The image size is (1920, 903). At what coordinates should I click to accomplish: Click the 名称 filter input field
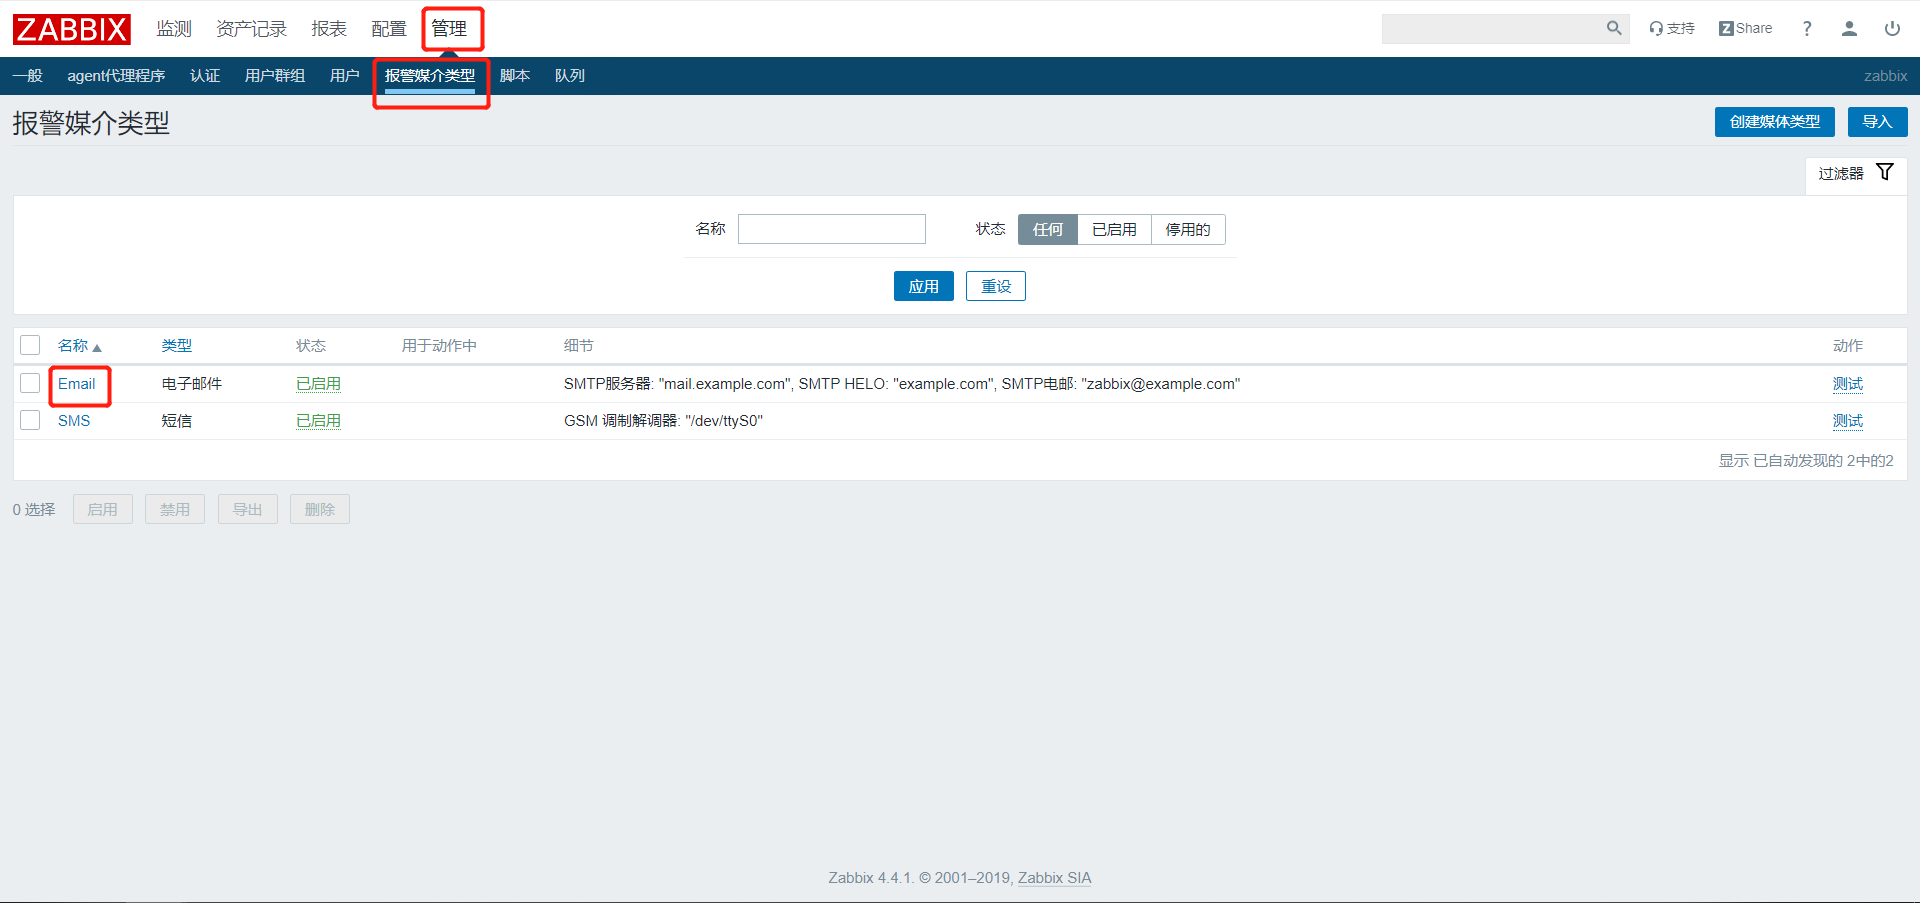coord(831,229)
